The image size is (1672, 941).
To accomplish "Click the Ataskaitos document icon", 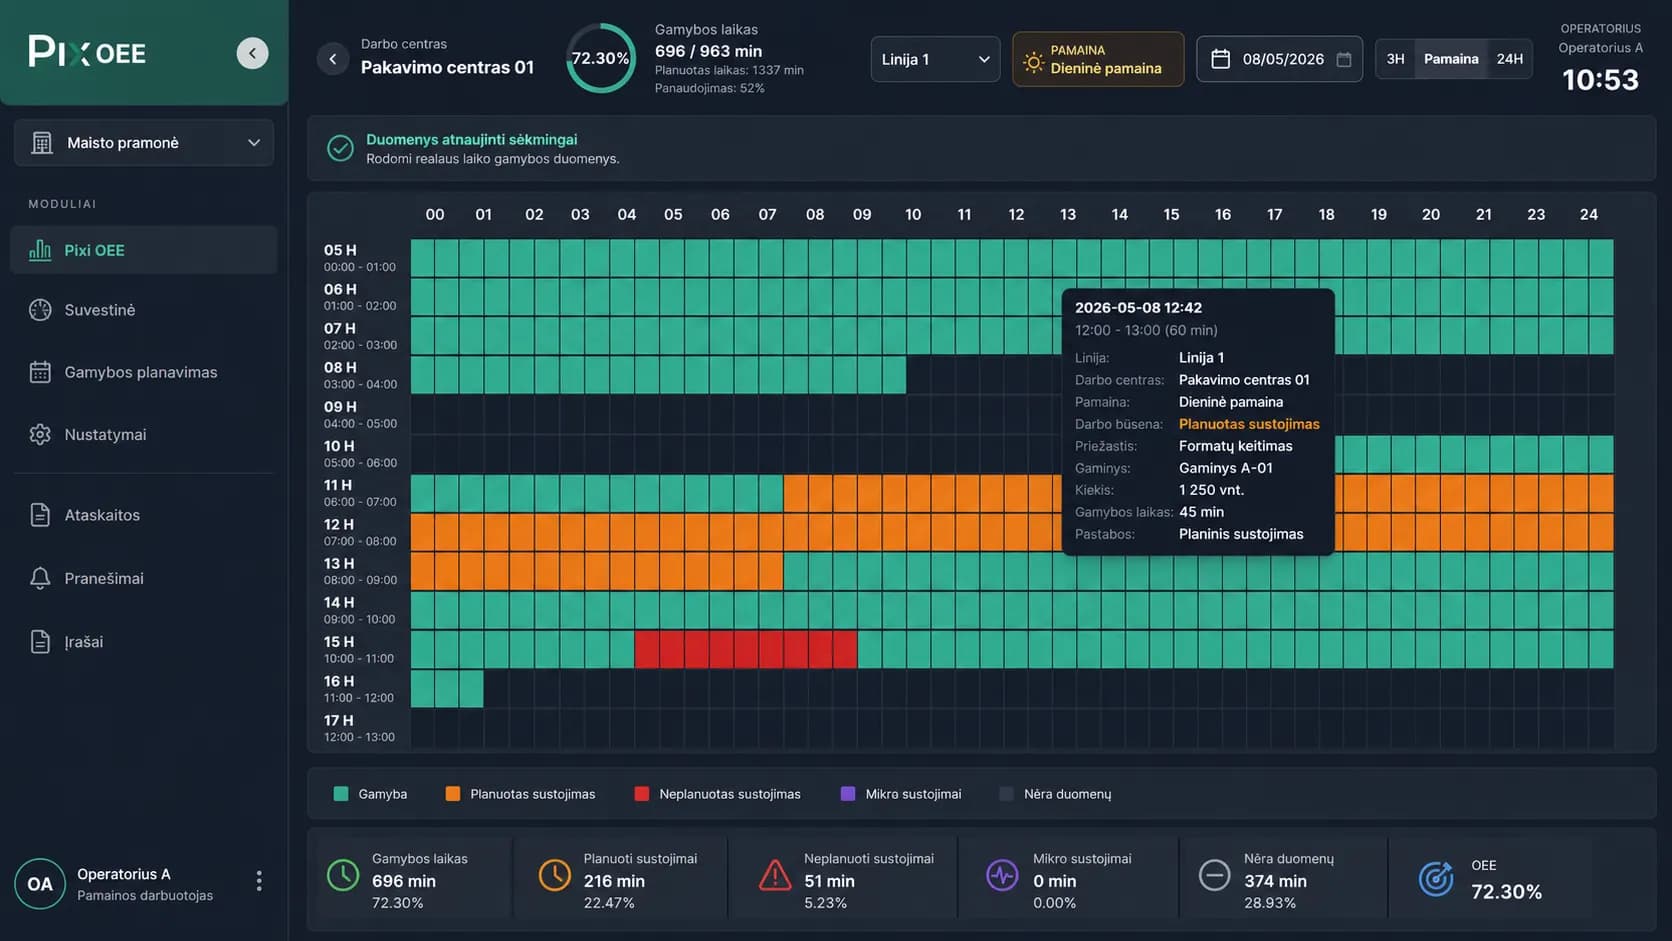I will pos(40,515).
